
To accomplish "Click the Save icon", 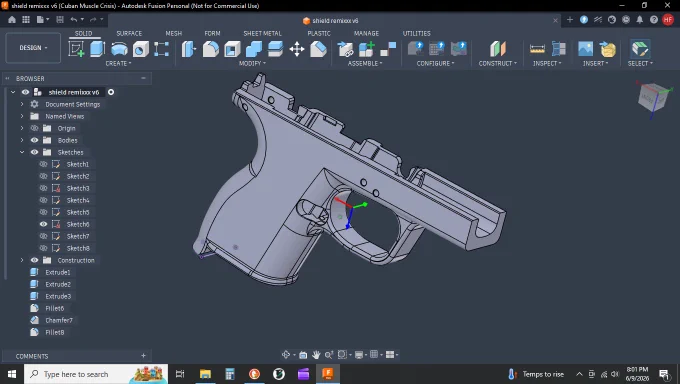I will coord(60,20).
